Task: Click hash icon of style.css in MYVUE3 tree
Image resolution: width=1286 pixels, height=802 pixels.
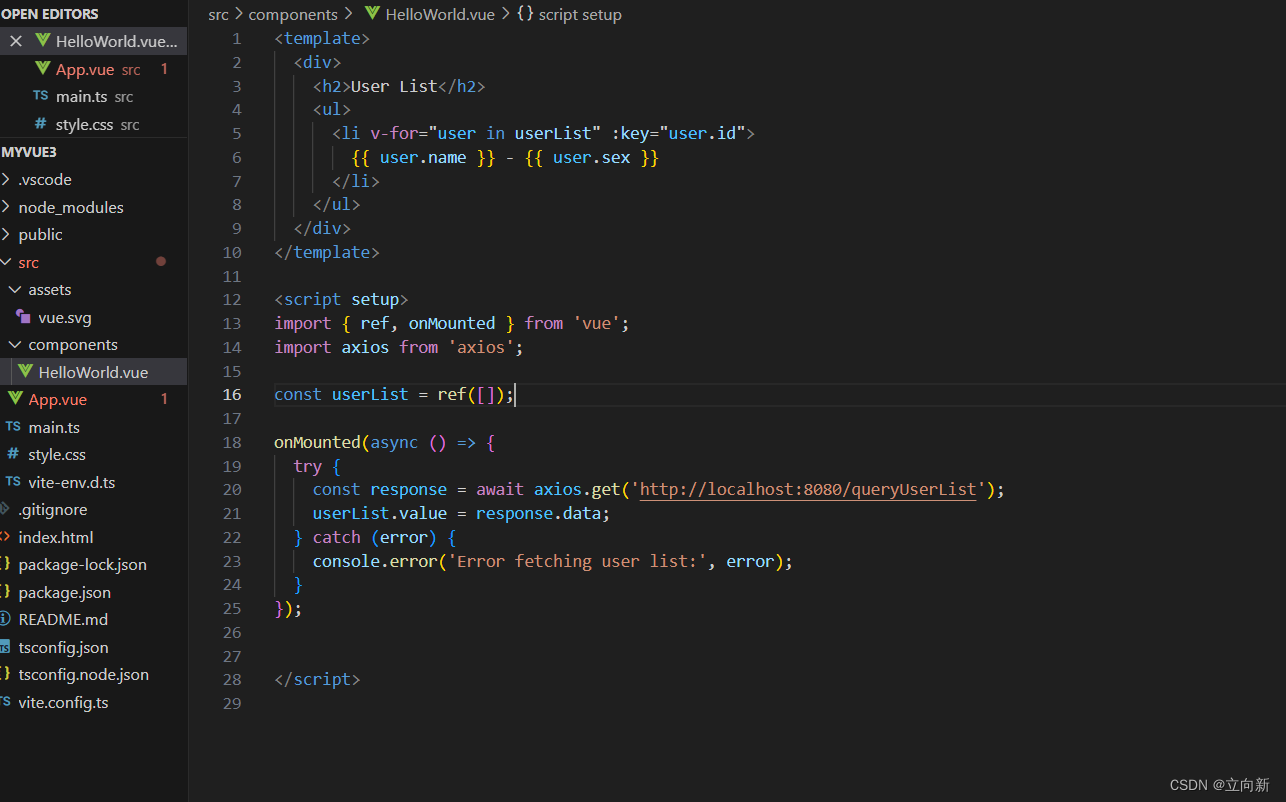Action: (13, 454)
